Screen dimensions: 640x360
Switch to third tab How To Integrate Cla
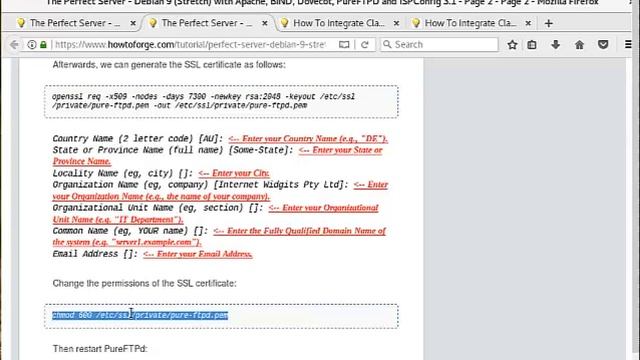339,23
